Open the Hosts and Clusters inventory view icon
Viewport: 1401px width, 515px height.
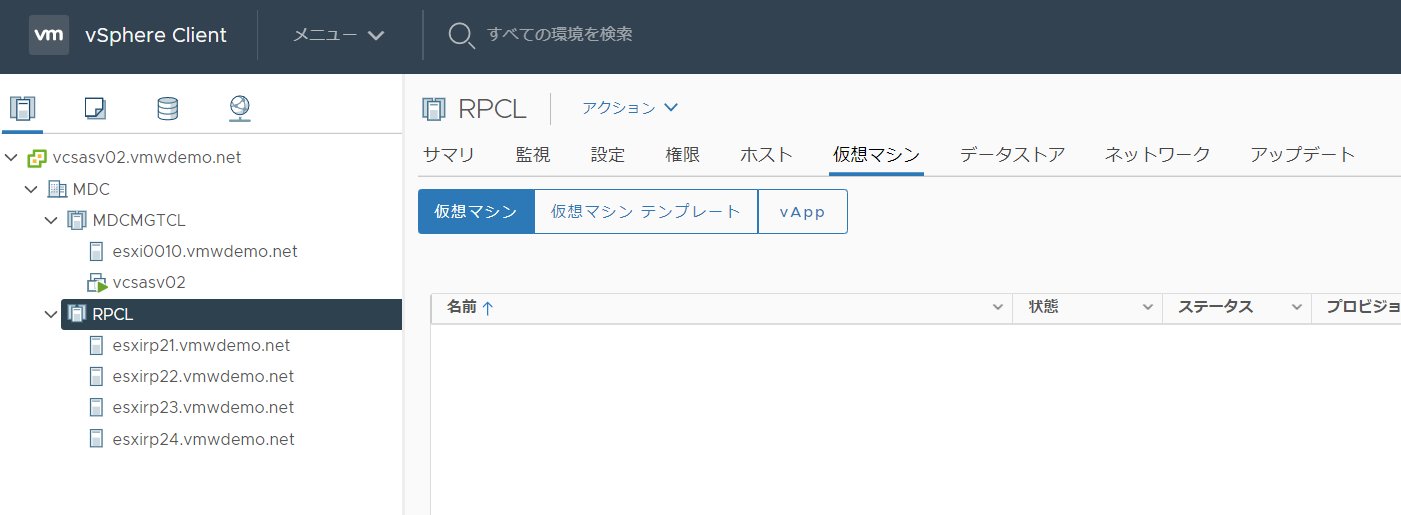(22, 107)
